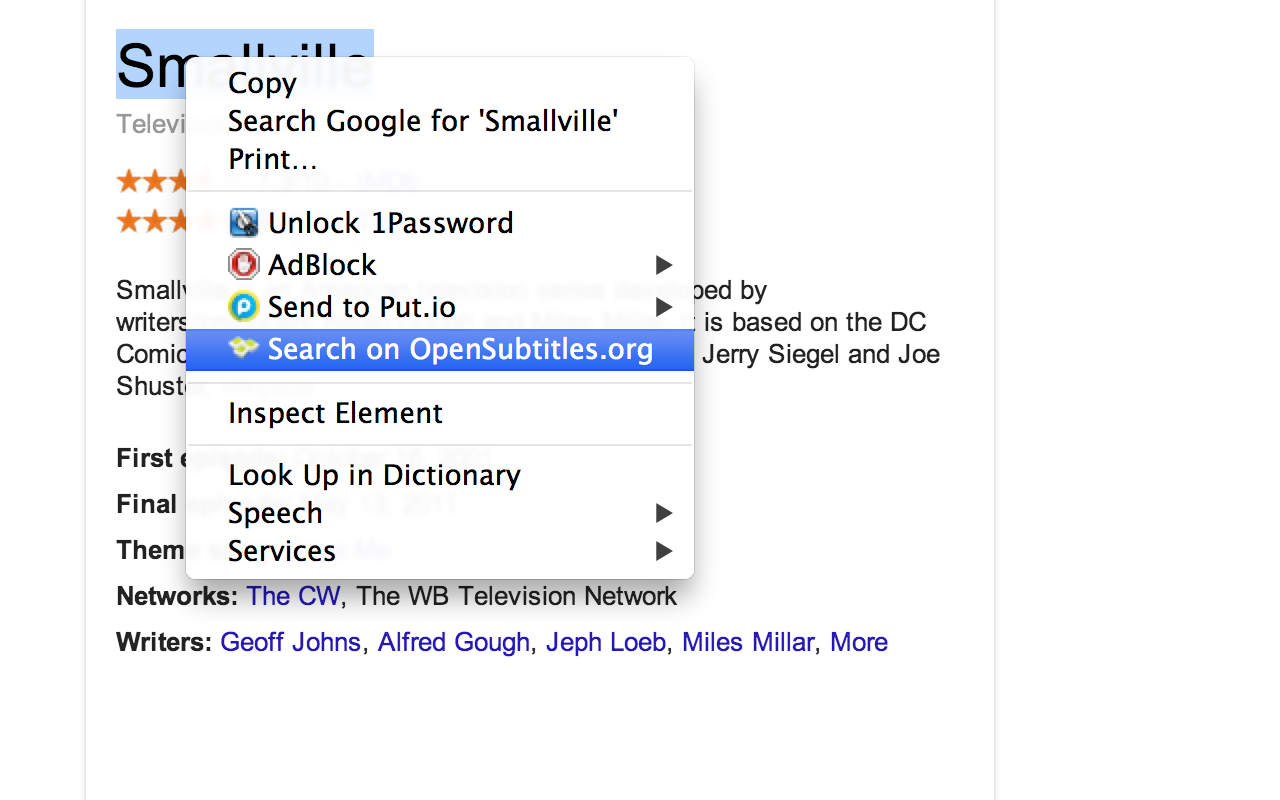Viewport: 1280px width, 800px height.
Task: Click the AdBlock stop-sign icon
Action: [x=244, y=264]
